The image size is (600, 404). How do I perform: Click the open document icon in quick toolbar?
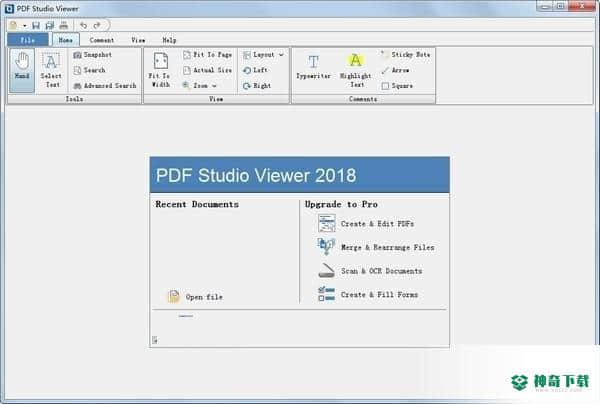[13, 25]
